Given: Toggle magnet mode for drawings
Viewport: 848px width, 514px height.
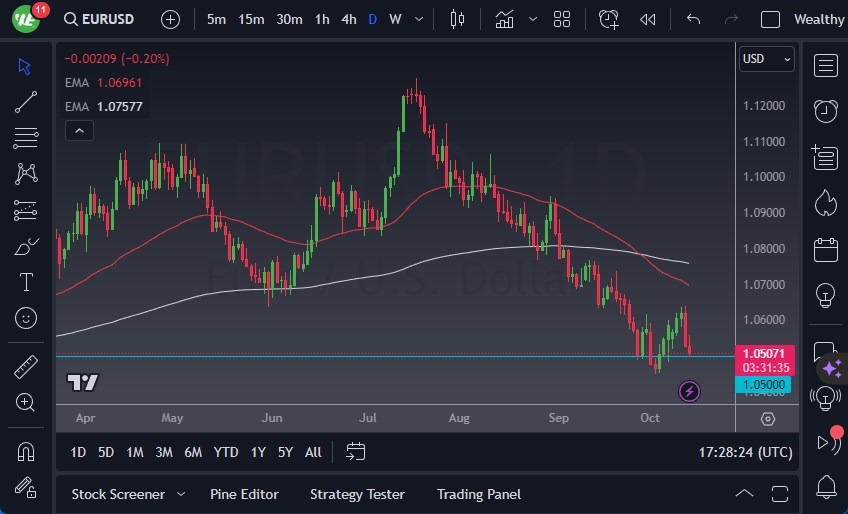Looking at the screenshot, I should coord(26,451).
